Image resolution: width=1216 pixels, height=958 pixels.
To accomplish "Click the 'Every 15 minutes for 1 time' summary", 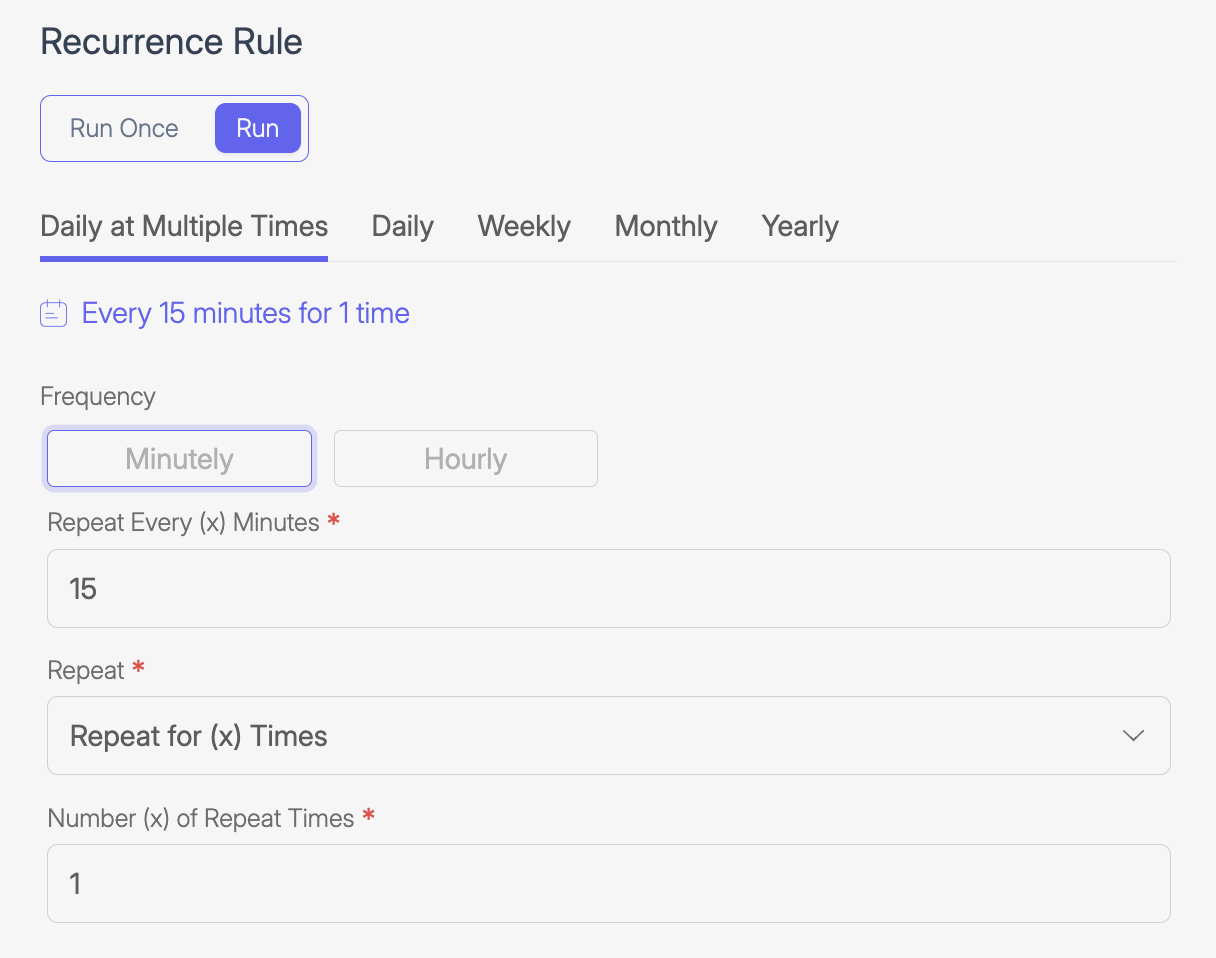I will click(245, 314).
